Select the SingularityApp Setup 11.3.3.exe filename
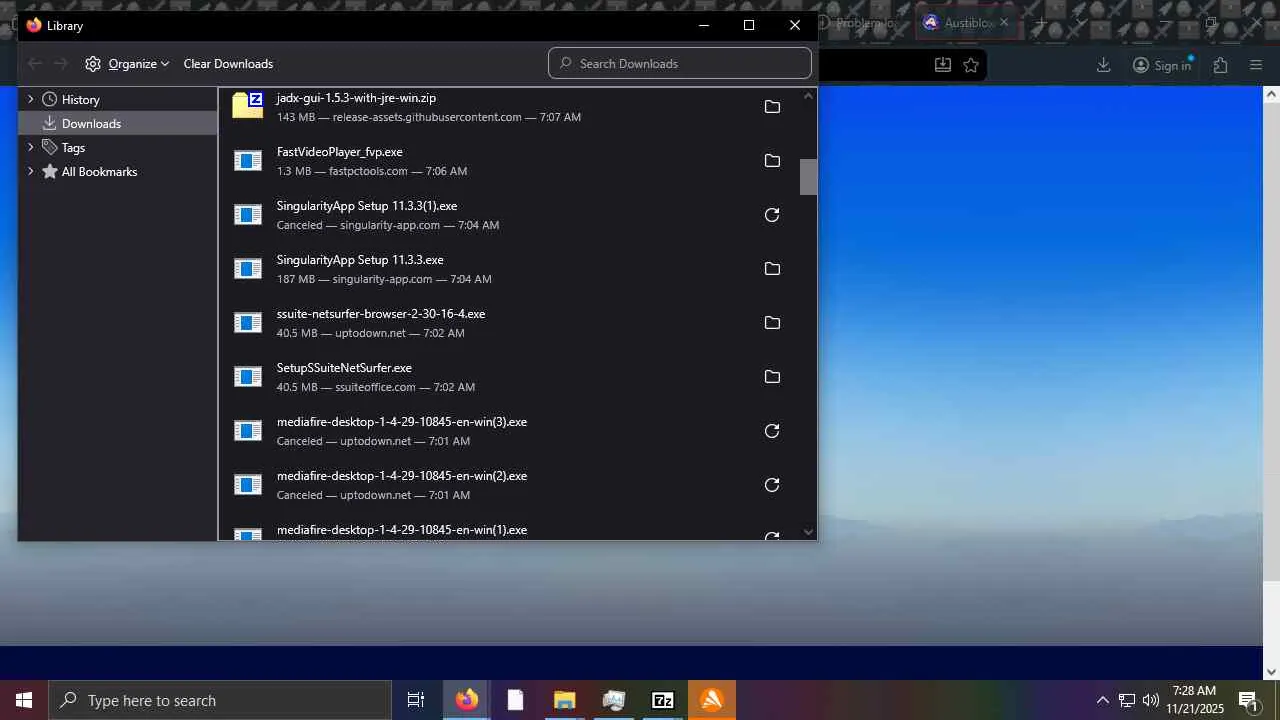 360,260
